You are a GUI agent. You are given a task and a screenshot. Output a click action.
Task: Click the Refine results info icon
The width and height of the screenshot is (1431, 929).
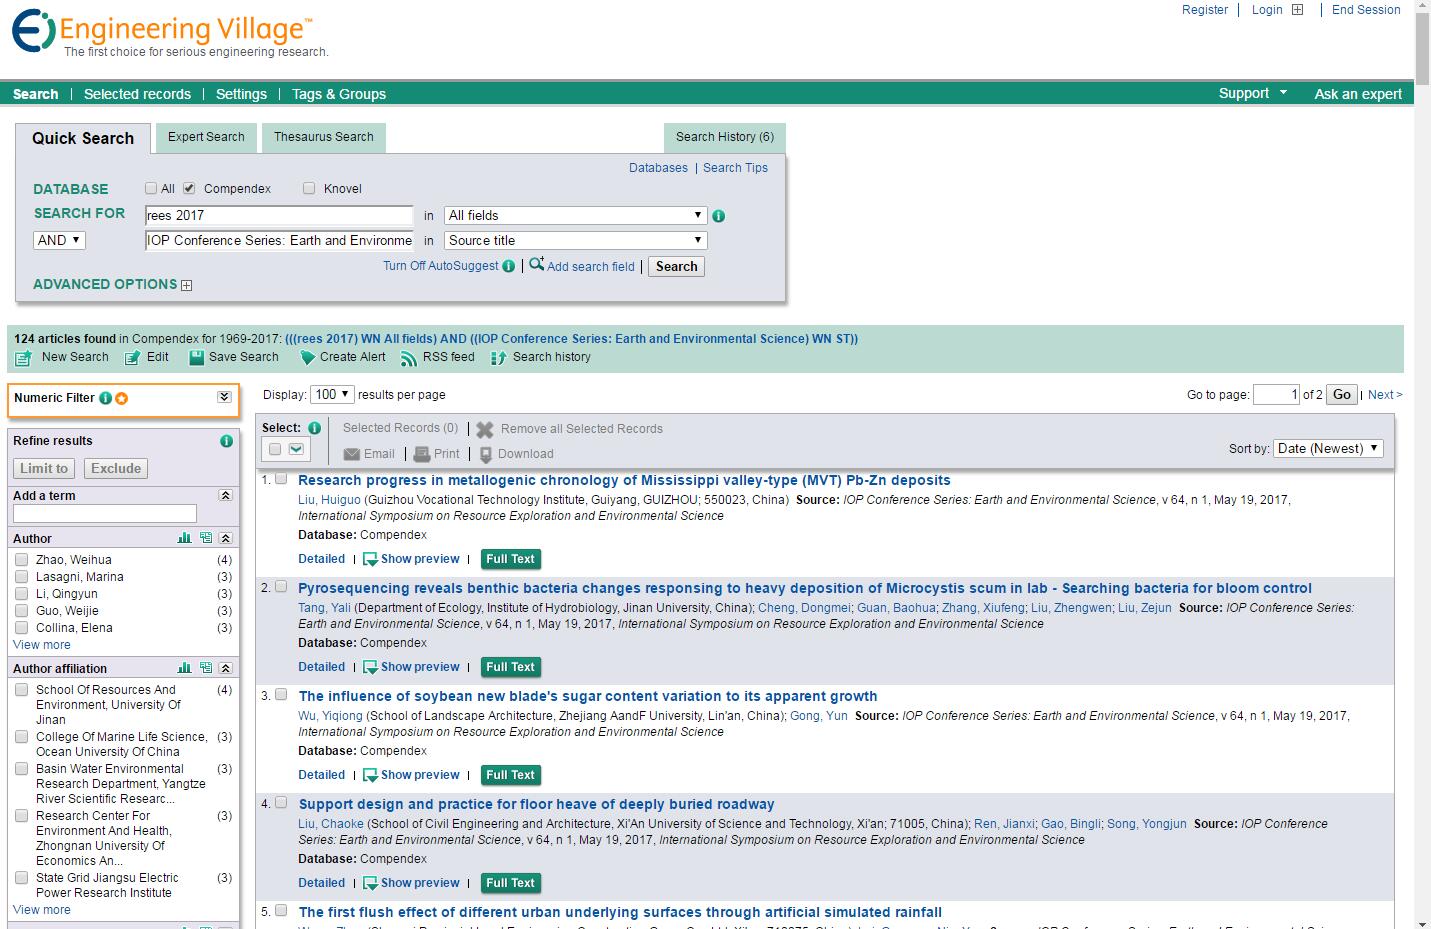226,441
